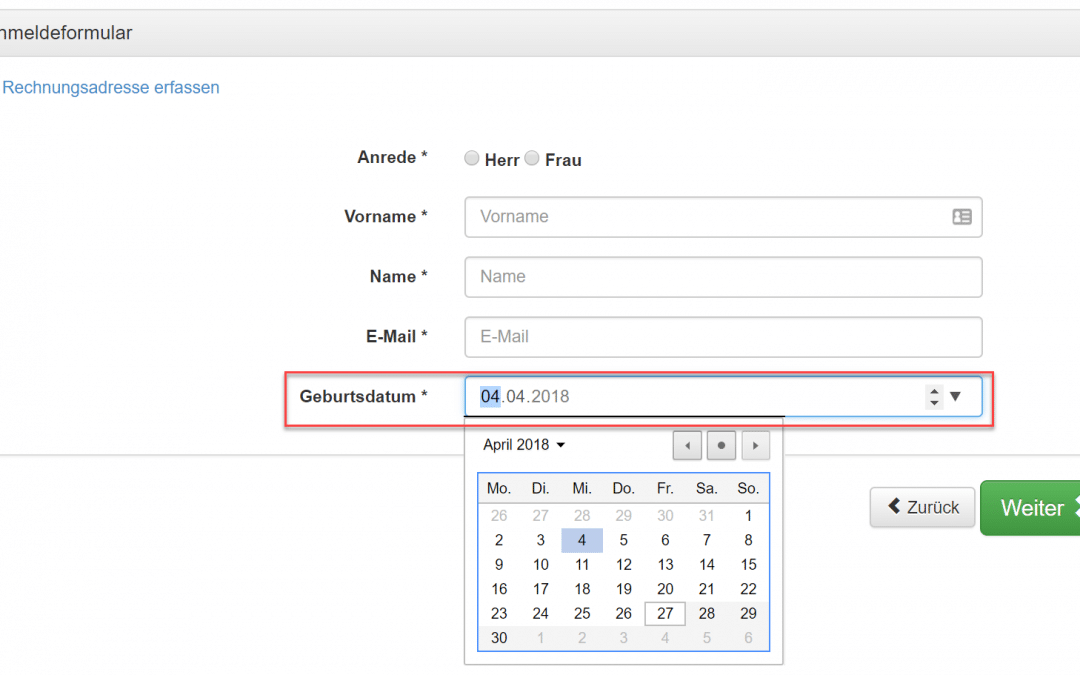
Task: Select the Herr radio button
Action: click(471, 158)
